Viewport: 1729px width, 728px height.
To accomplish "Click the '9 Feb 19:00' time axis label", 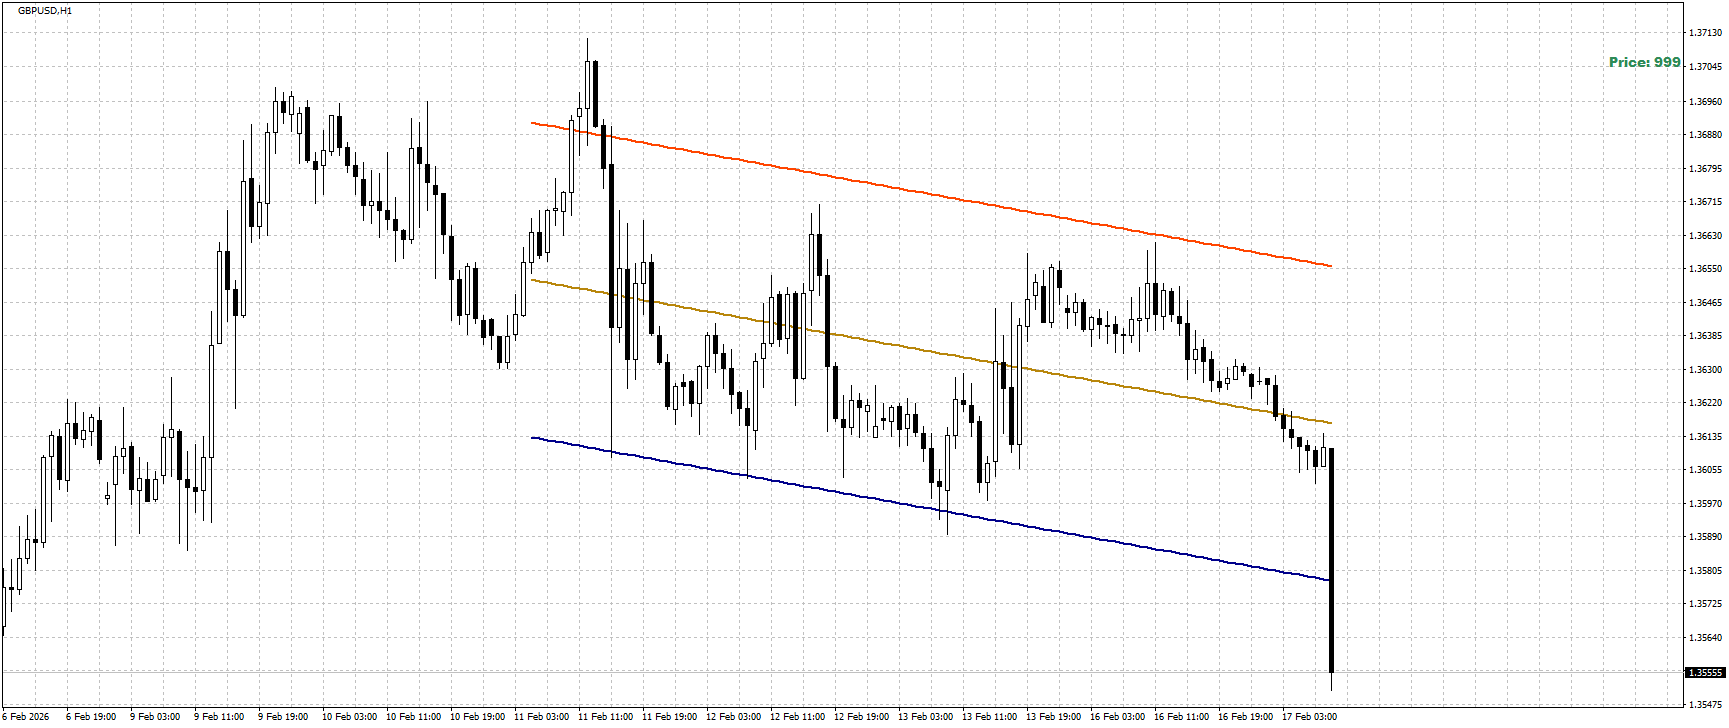I will click(283, 717).
